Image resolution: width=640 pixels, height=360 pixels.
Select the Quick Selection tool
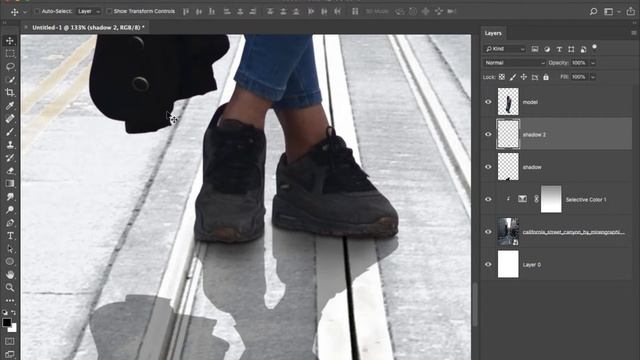pyautogui.click(x=10, y=80)
